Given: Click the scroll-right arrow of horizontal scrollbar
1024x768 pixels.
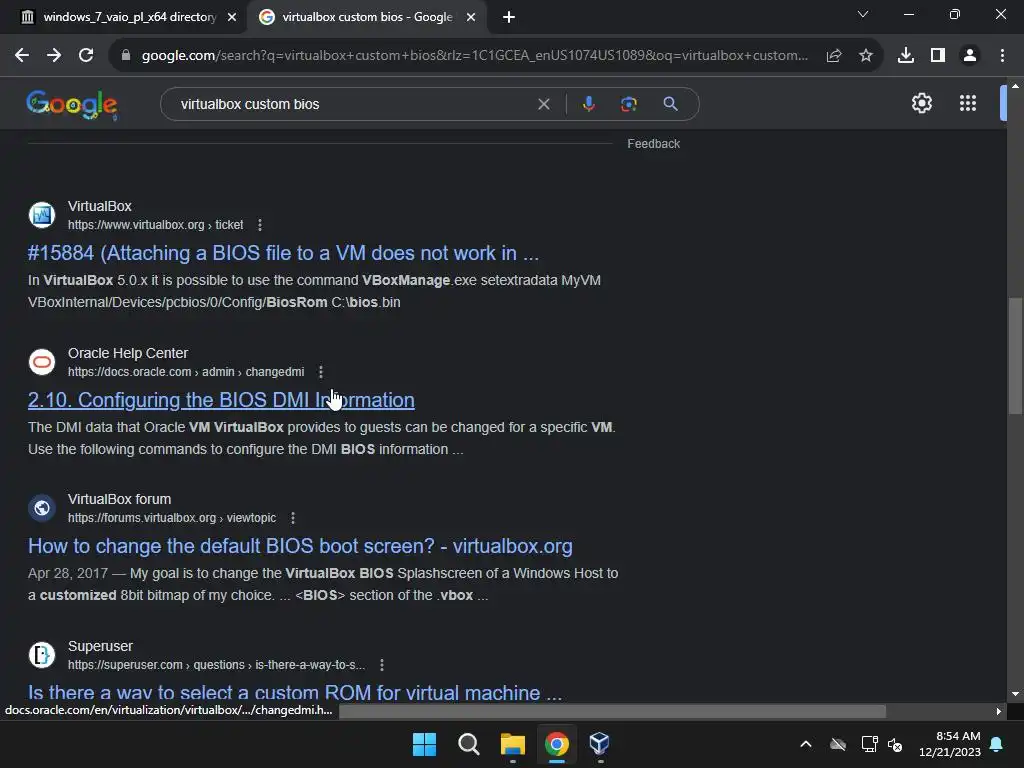Looking at the screenshot, I should click(x=998, y=711).
